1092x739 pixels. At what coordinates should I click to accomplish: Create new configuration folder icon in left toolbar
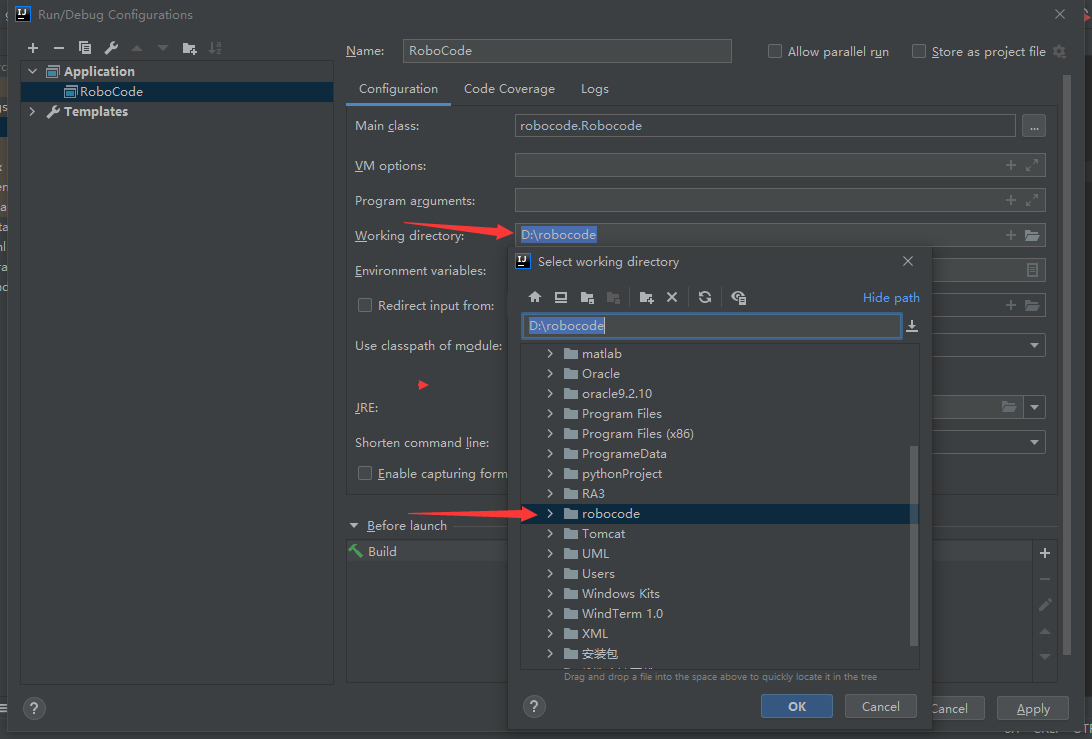coord(189,48)
